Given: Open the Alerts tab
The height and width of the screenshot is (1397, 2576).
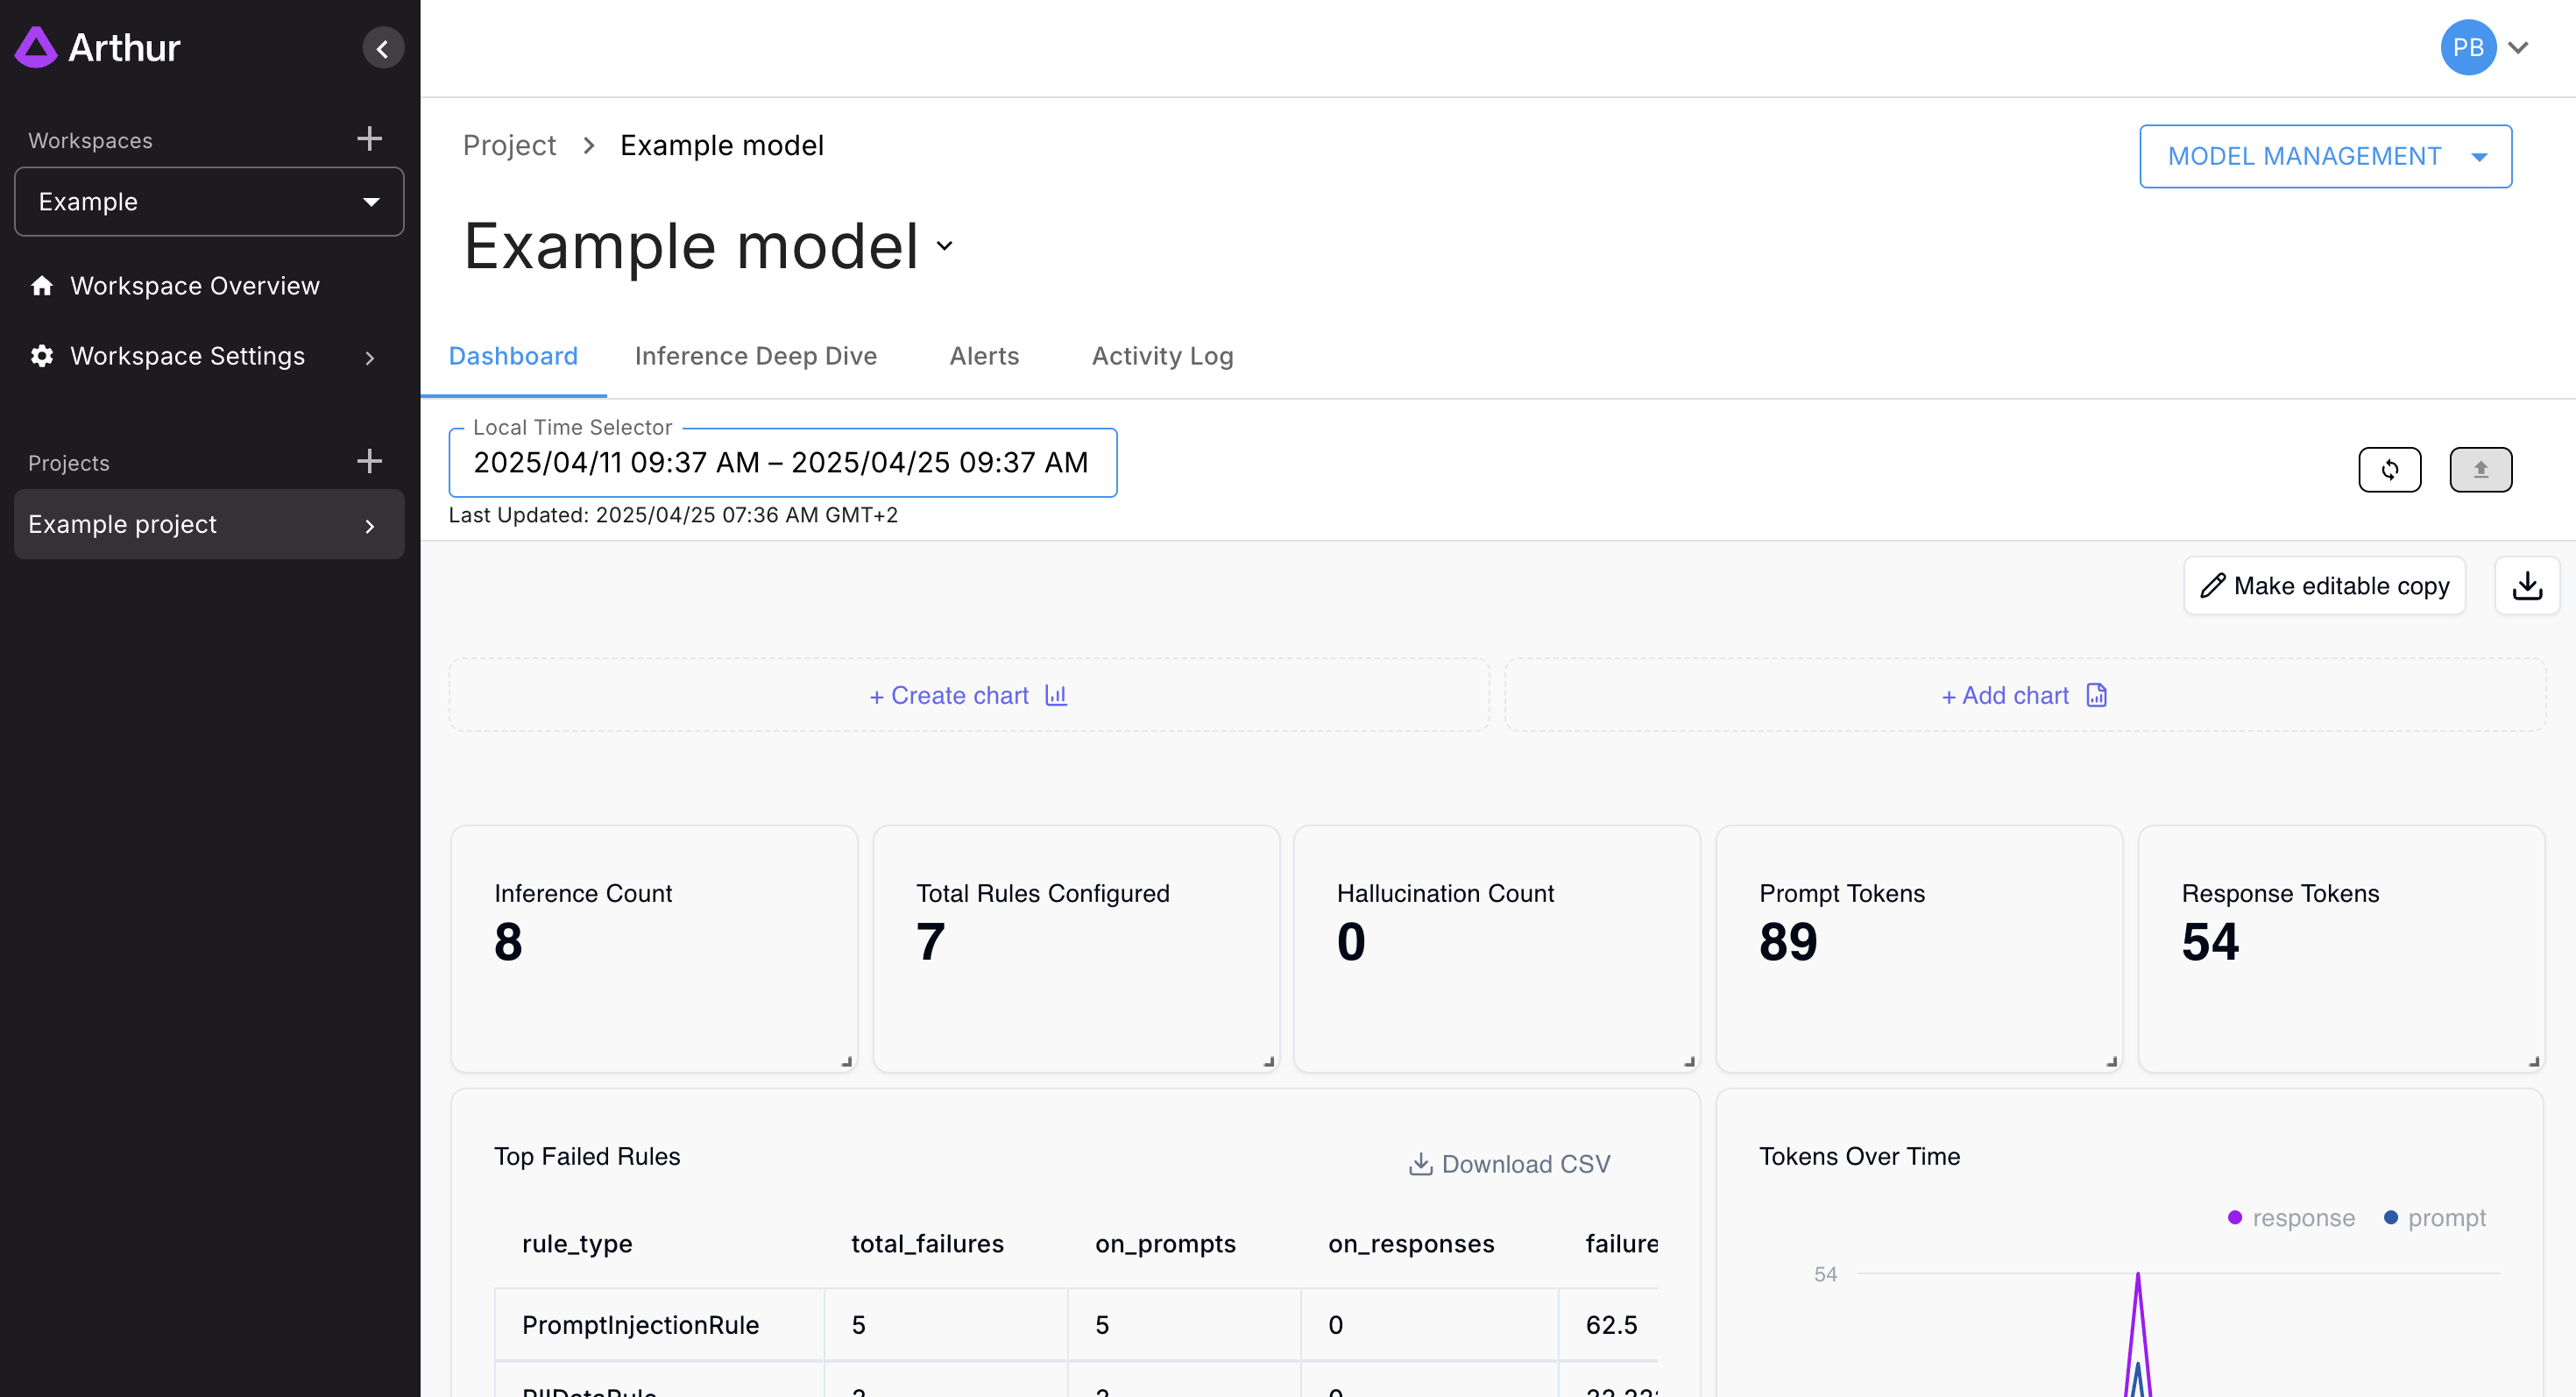Looking at the screenshot, I should [x=983, y=356].
